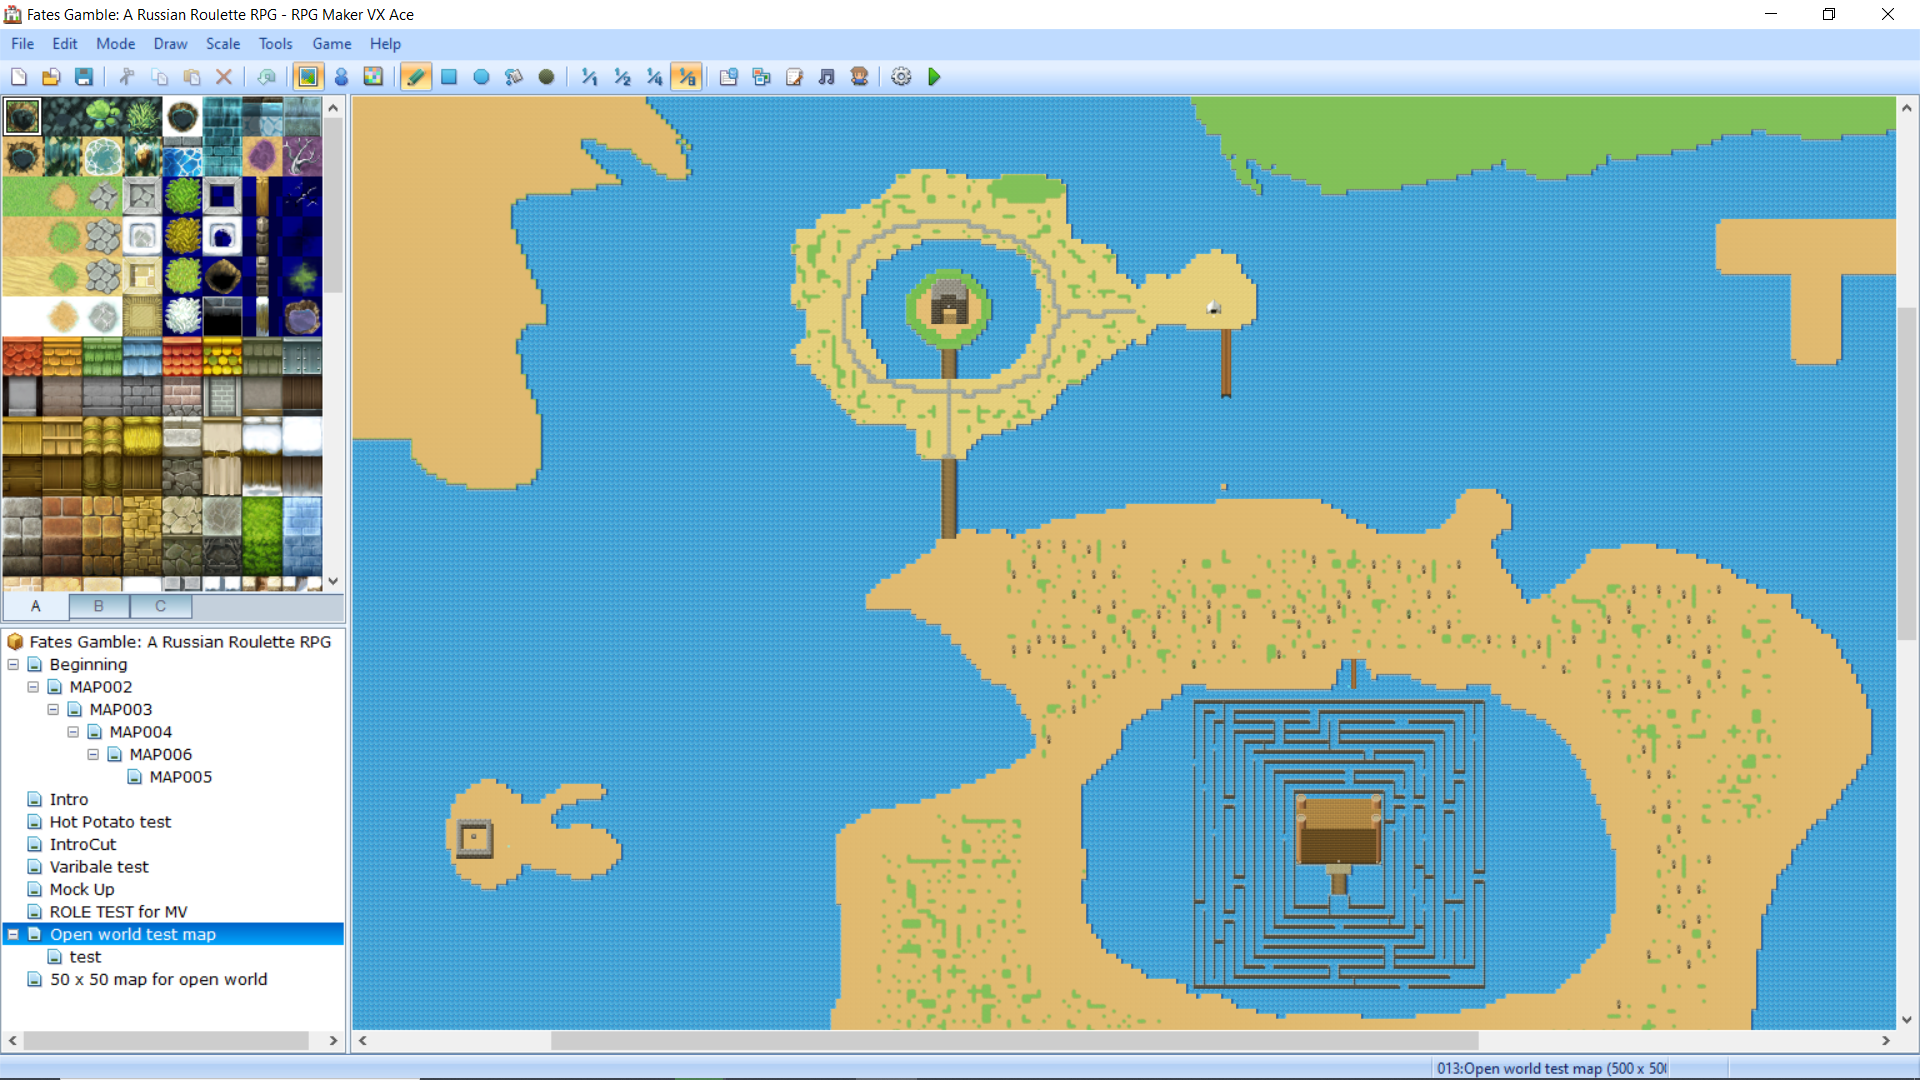Collapse the Beginning map folder
This screenshot has width=1920, height=1080.
pos(13,664)
